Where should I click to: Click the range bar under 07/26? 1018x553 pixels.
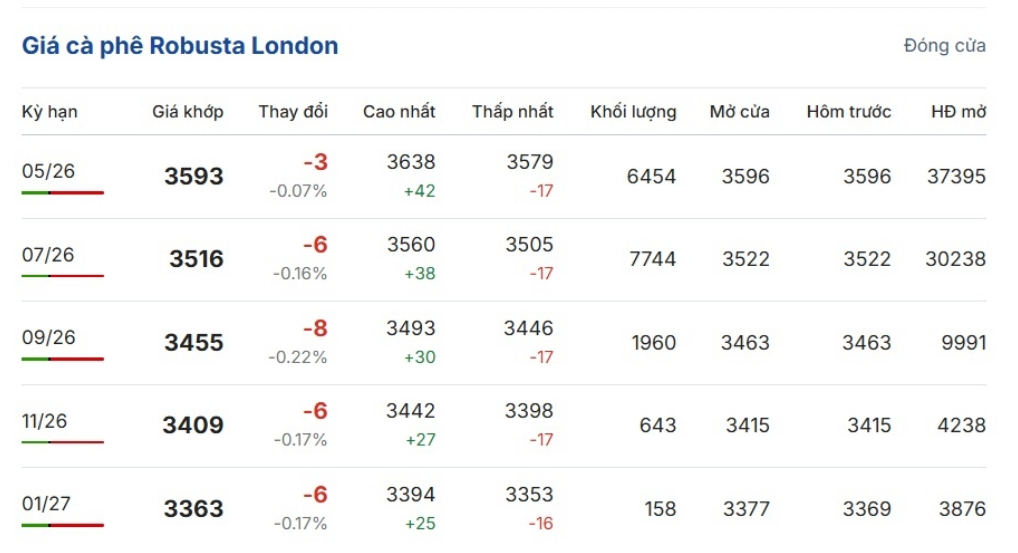(62, 275)
